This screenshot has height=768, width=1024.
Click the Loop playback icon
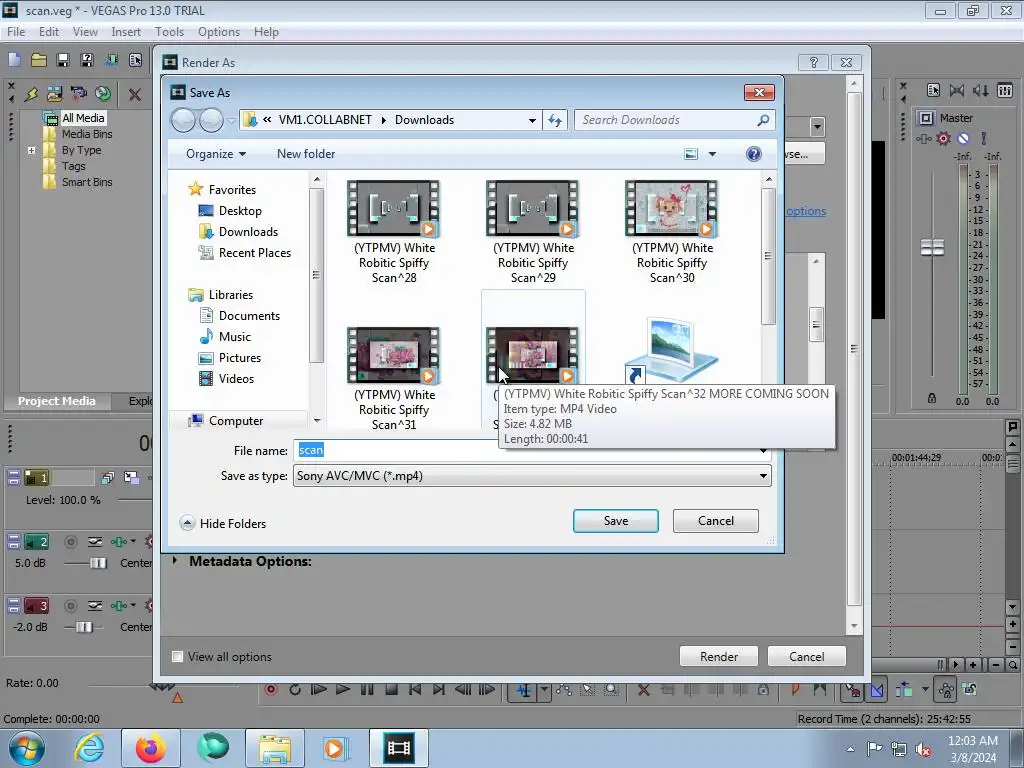click(295, 690)
